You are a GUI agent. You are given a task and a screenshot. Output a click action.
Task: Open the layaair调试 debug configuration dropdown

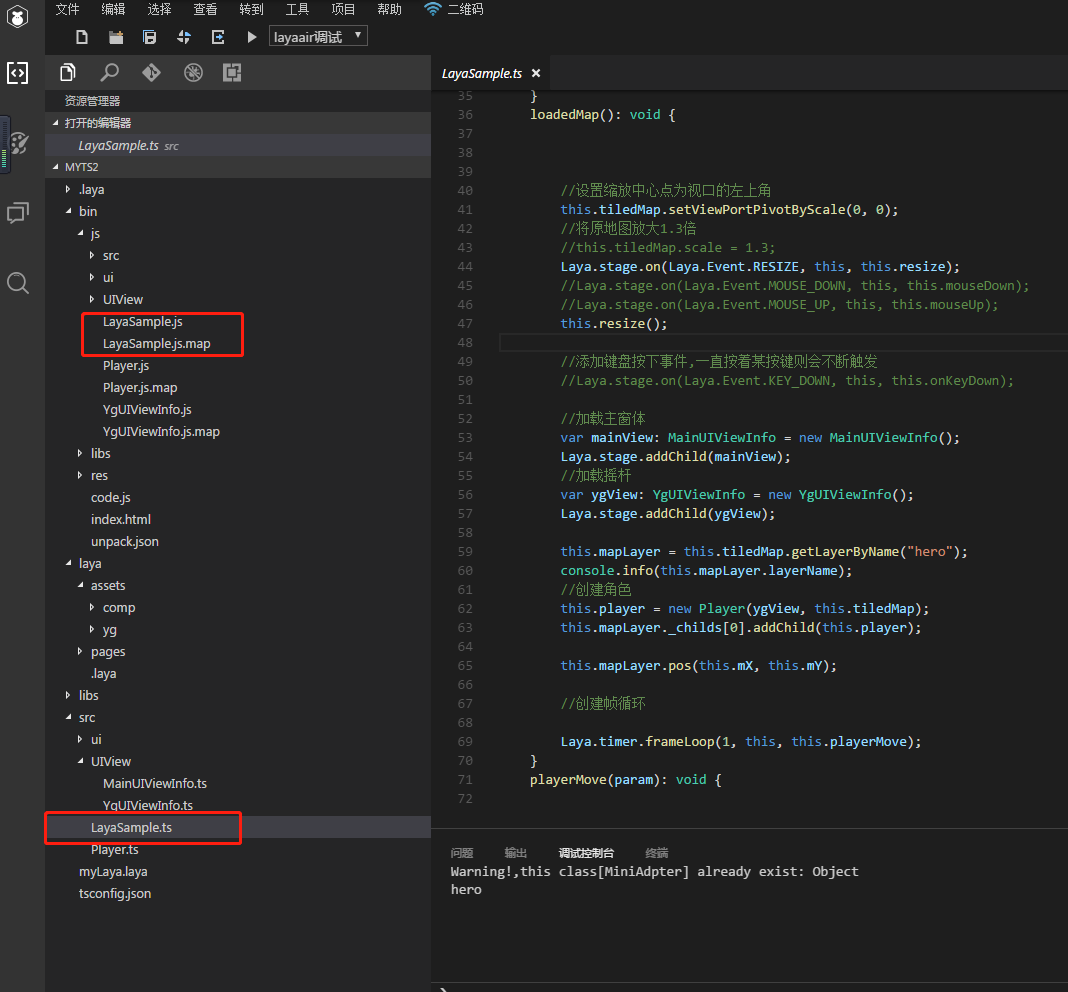coord(318,37)
